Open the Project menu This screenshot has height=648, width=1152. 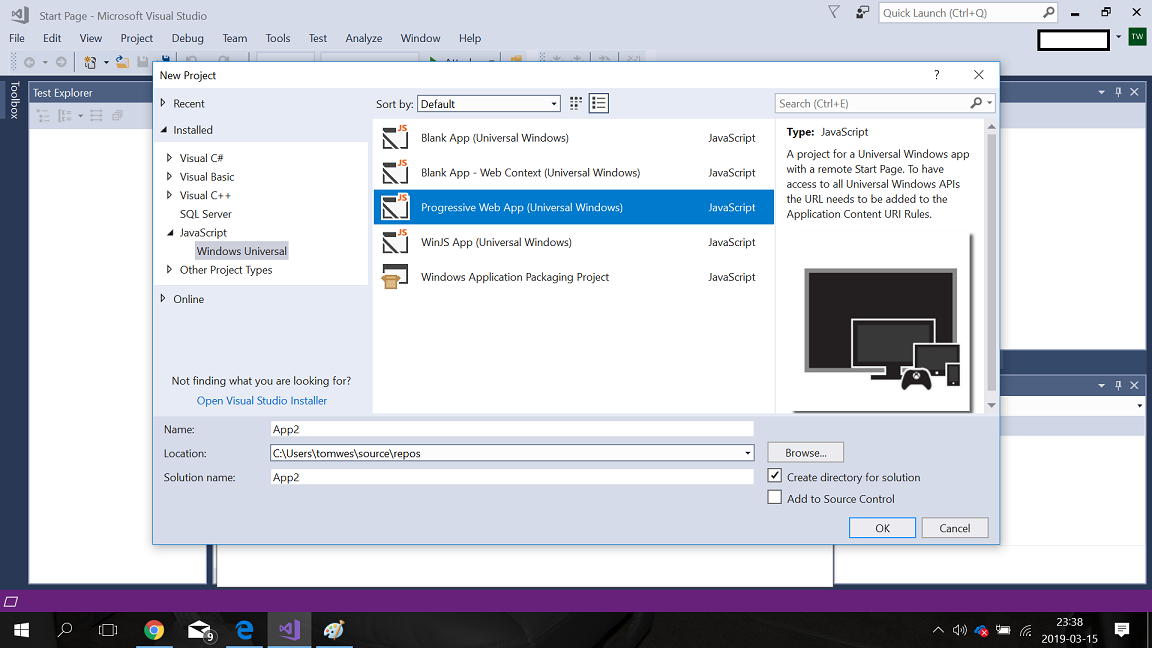[137, 38]
